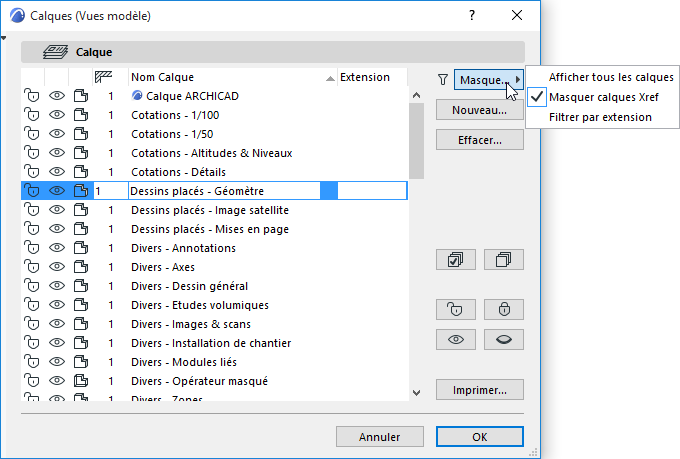Image resolution: width=680 pixels, height=459 pixels.
Task: Toggle visibility of Divers - Images & scans
Action: pos(57,324)
